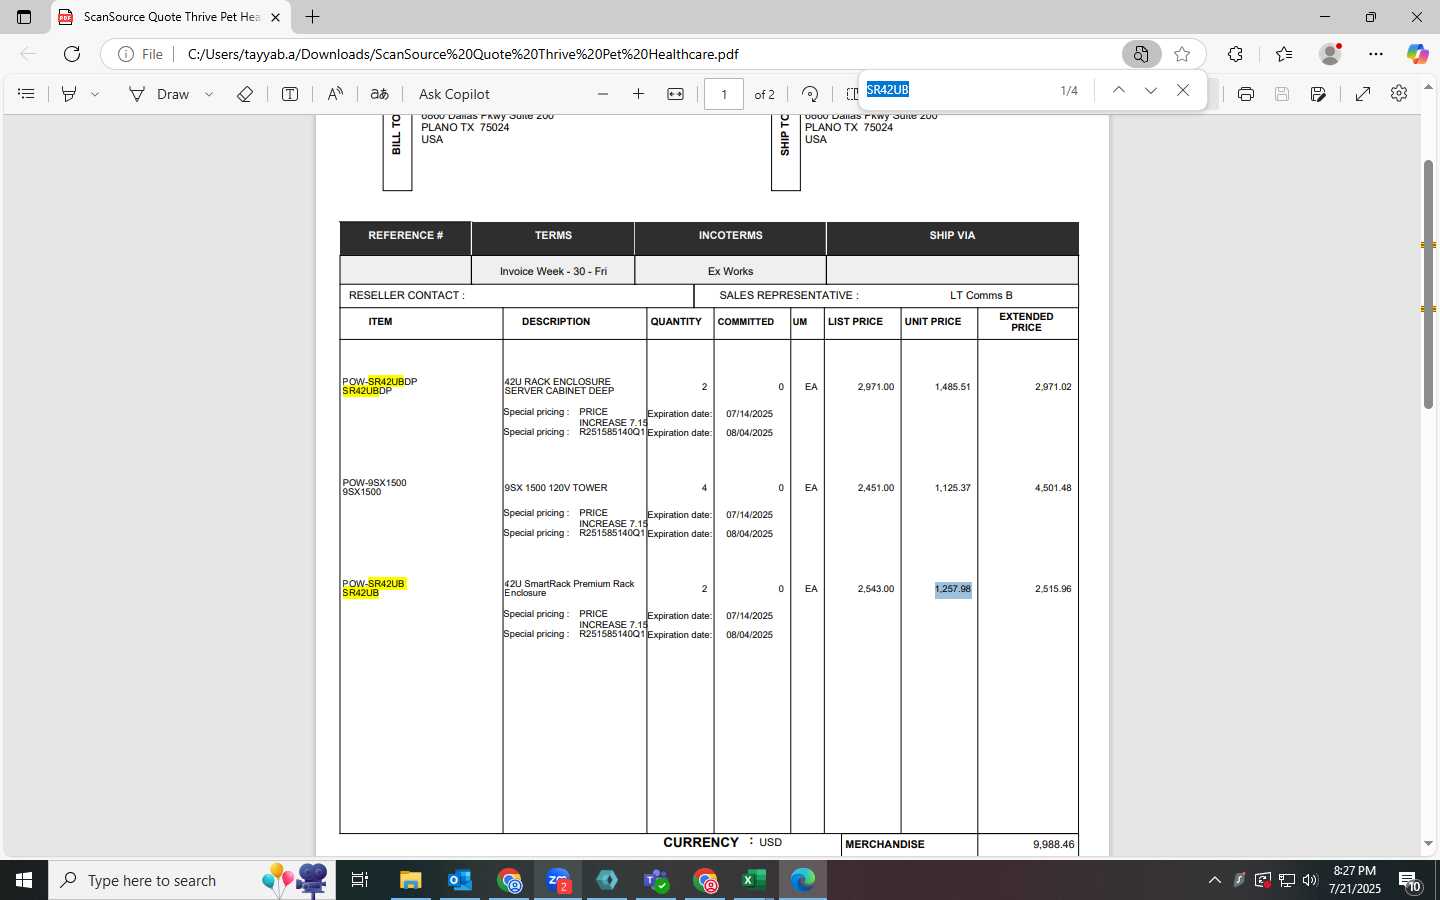
Task: Show hidden system tray icons
Action: point(1215,880)
